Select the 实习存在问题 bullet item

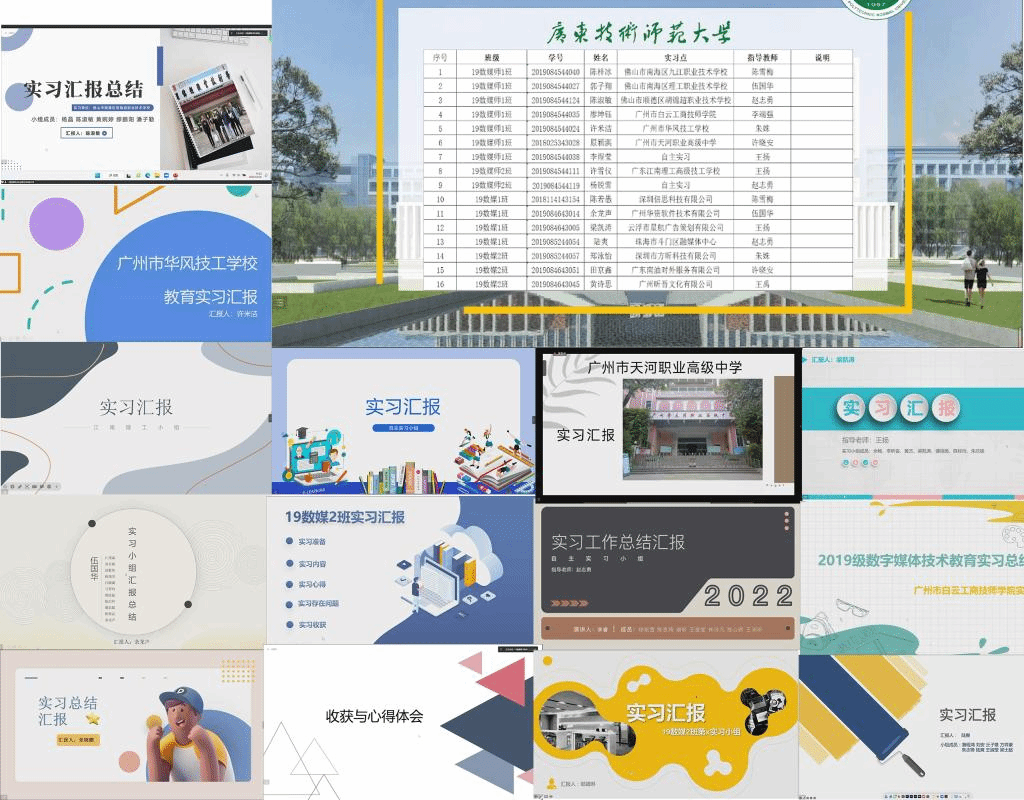[x=317, y=603]
